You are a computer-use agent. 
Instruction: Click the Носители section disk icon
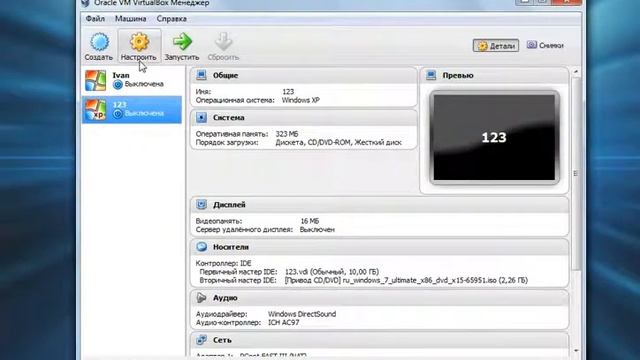pyautogui.click(x=201, y=247)
